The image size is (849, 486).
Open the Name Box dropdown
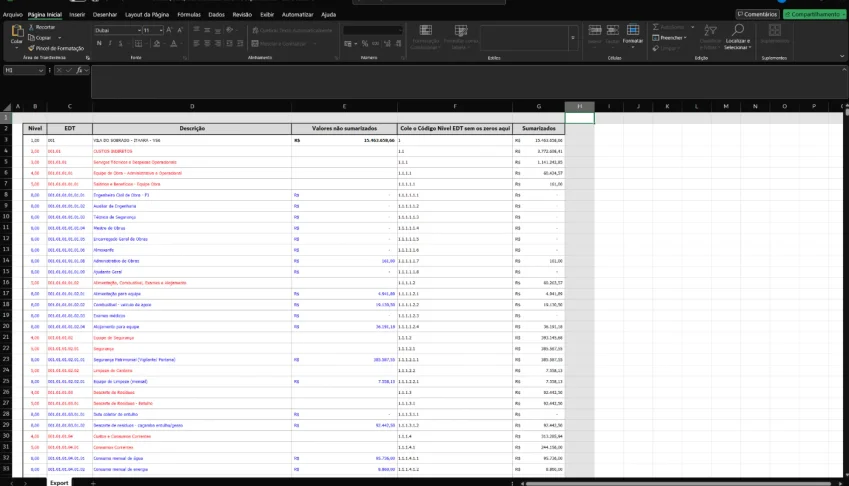pos(41,70)
